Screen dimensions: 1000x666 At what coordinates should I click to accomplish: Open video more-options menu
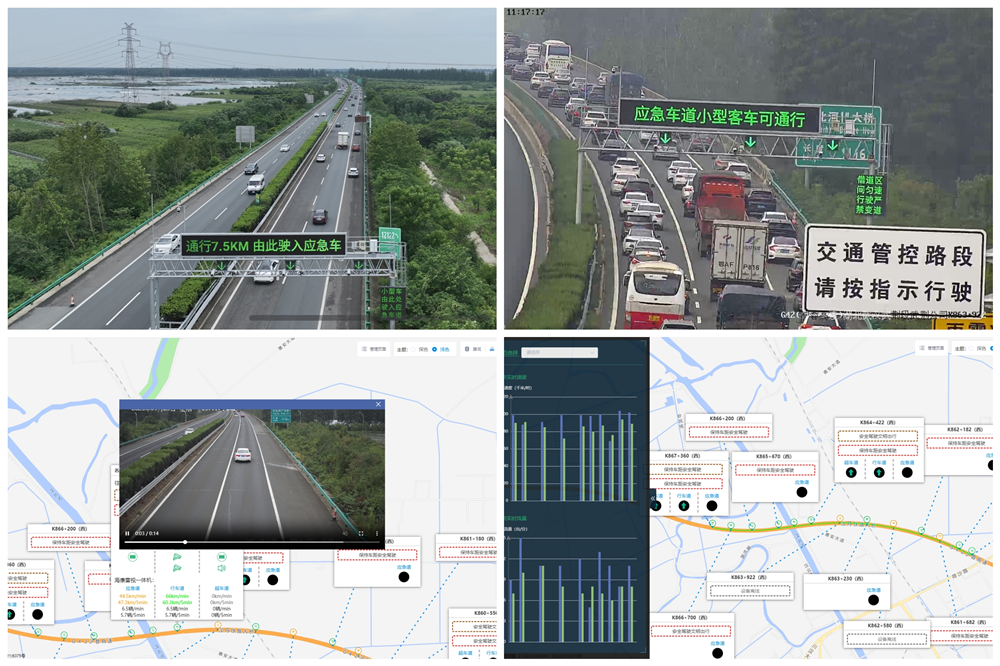(x=377, y=533)
